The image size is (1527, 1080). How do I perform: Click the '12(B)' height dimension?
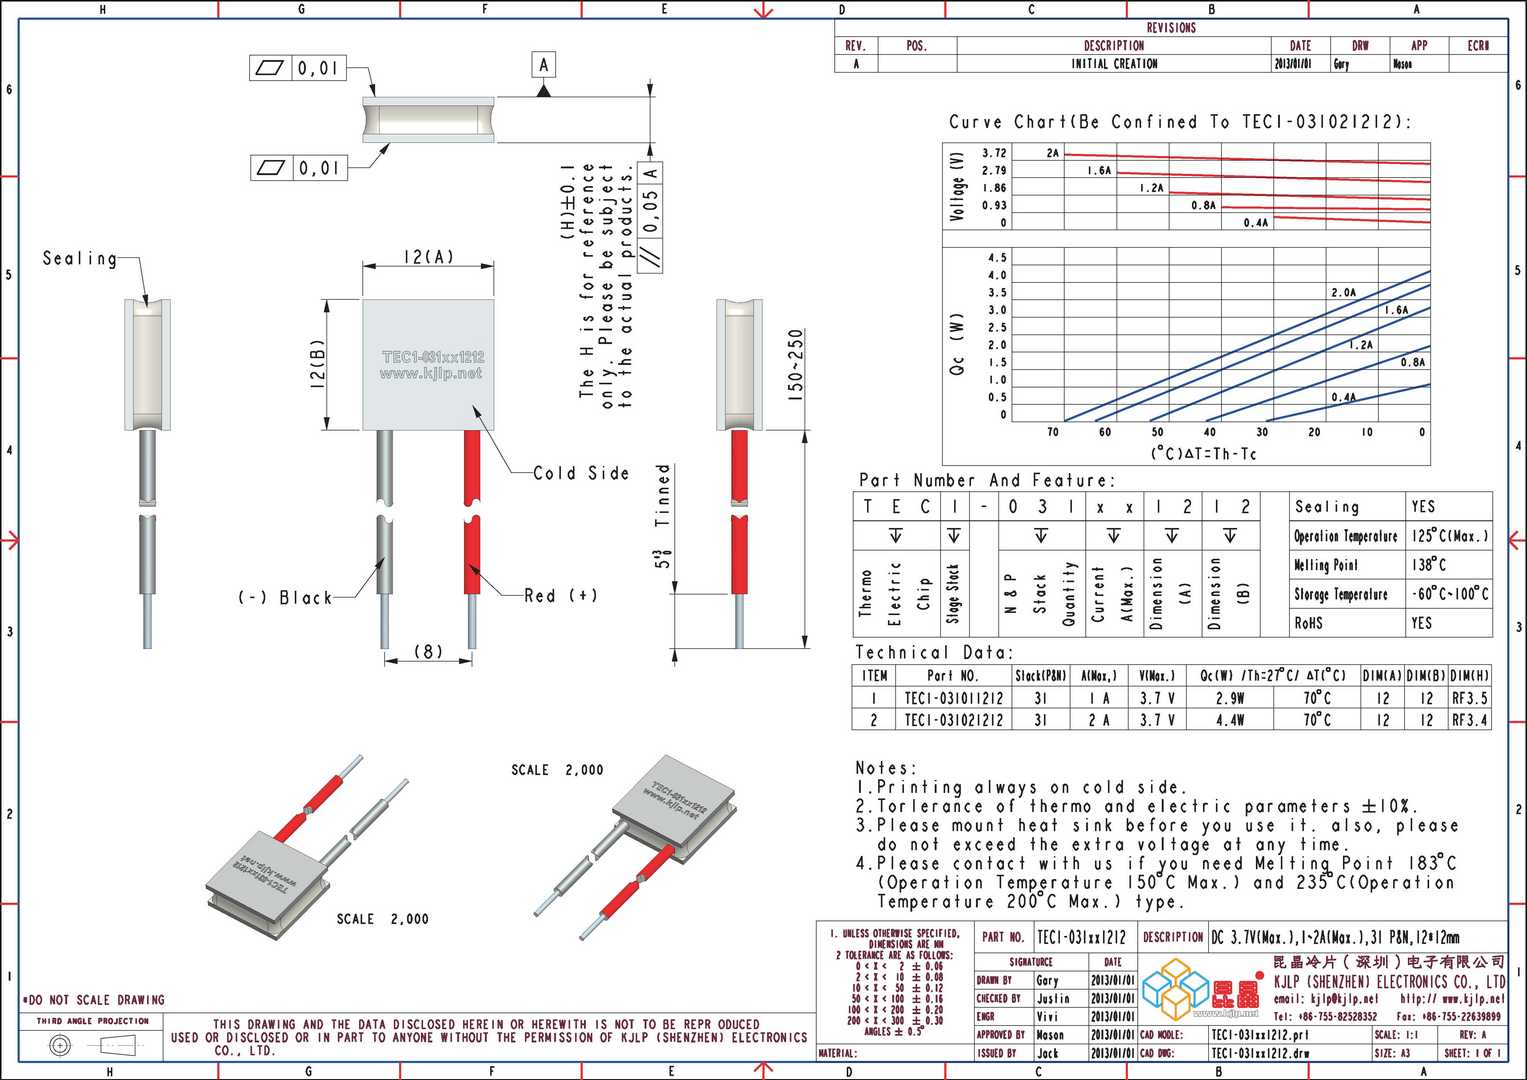(318, 365)
